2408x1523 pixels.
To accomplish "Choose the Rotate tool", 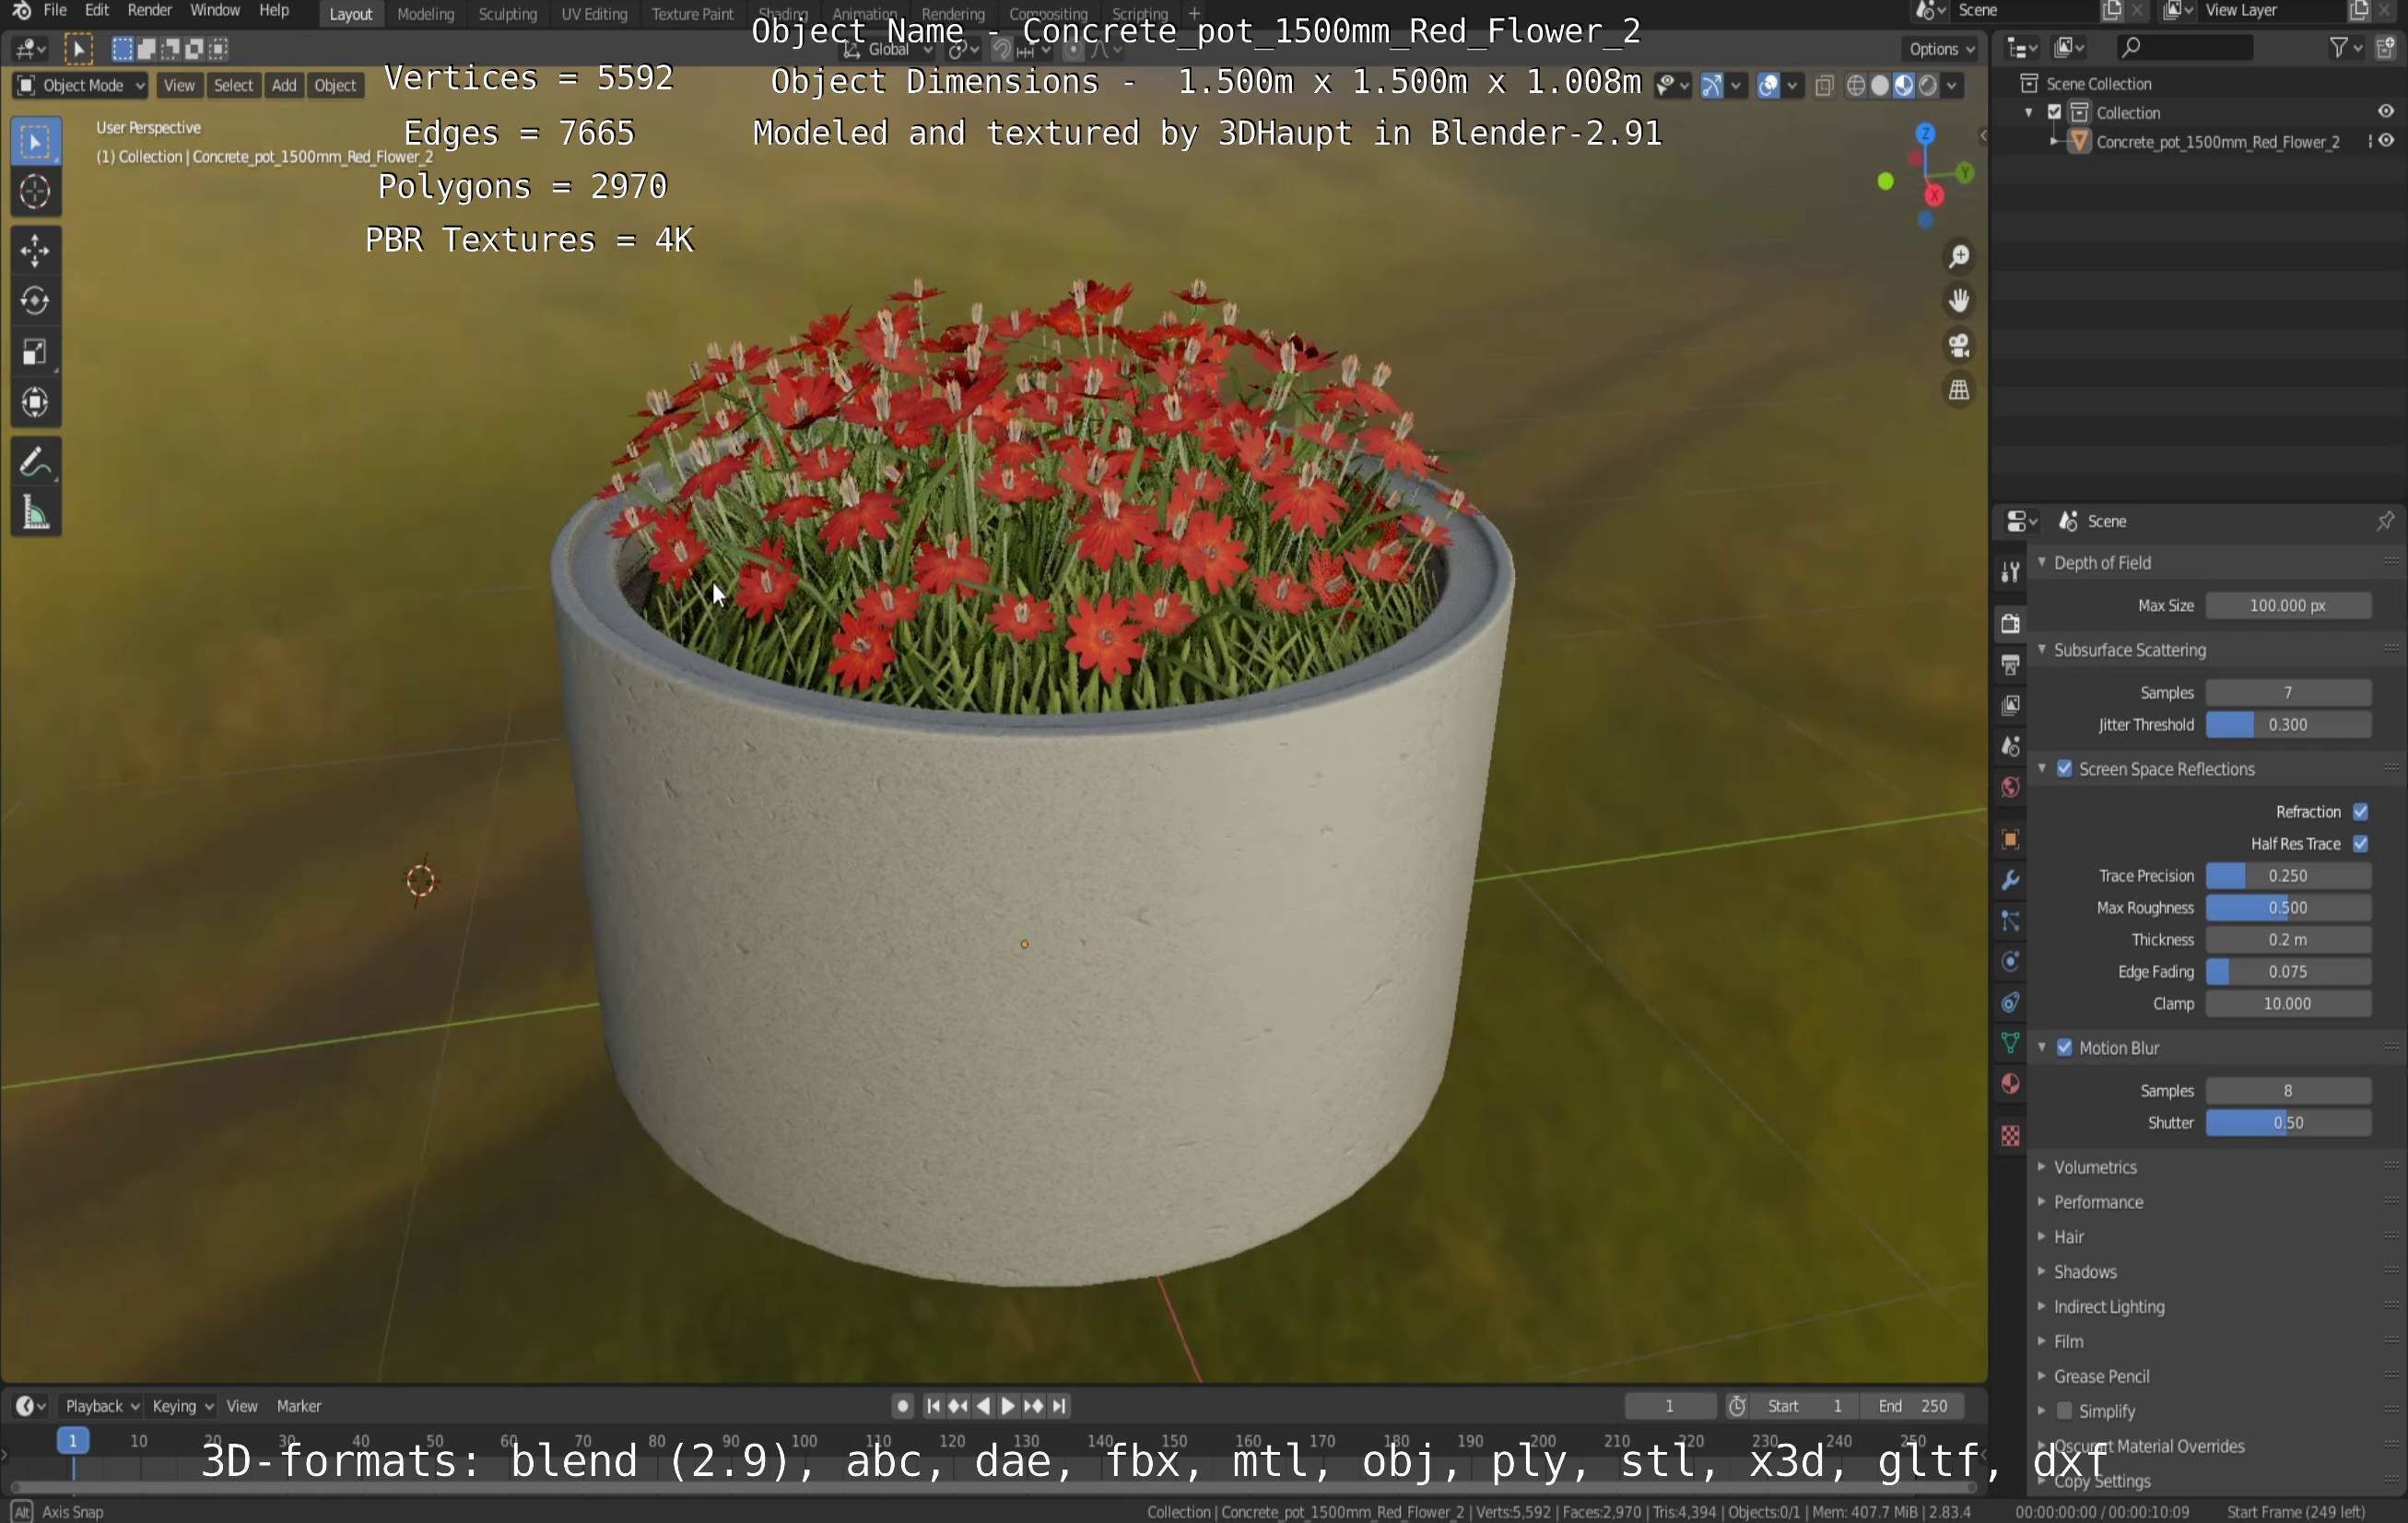I will [x=35, y=301].
